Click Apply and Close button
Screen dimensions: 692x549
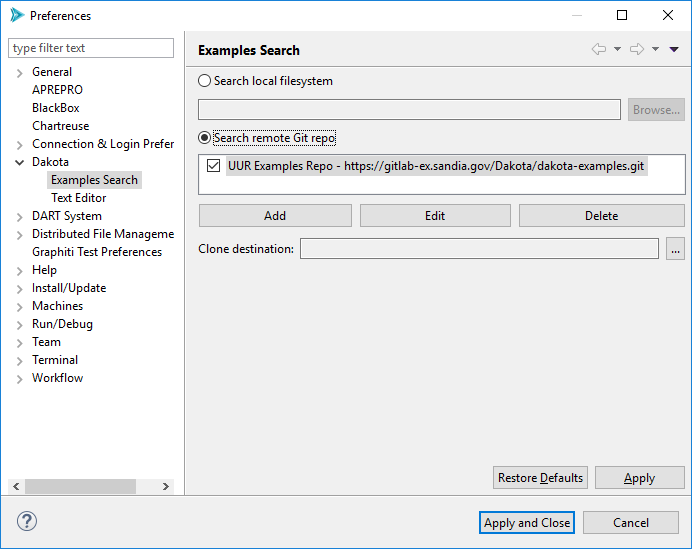pyautogui.click(x=527, y=523)
